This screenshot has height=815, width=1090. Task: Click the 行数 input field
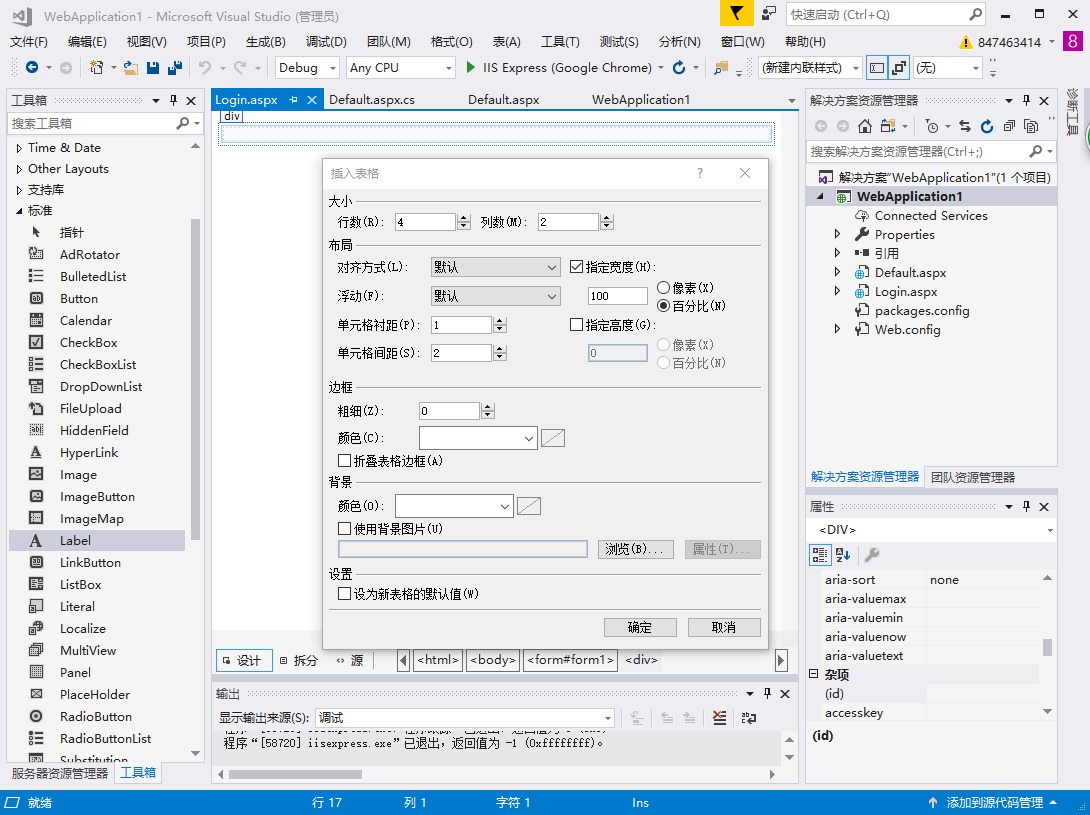[425, 222]
